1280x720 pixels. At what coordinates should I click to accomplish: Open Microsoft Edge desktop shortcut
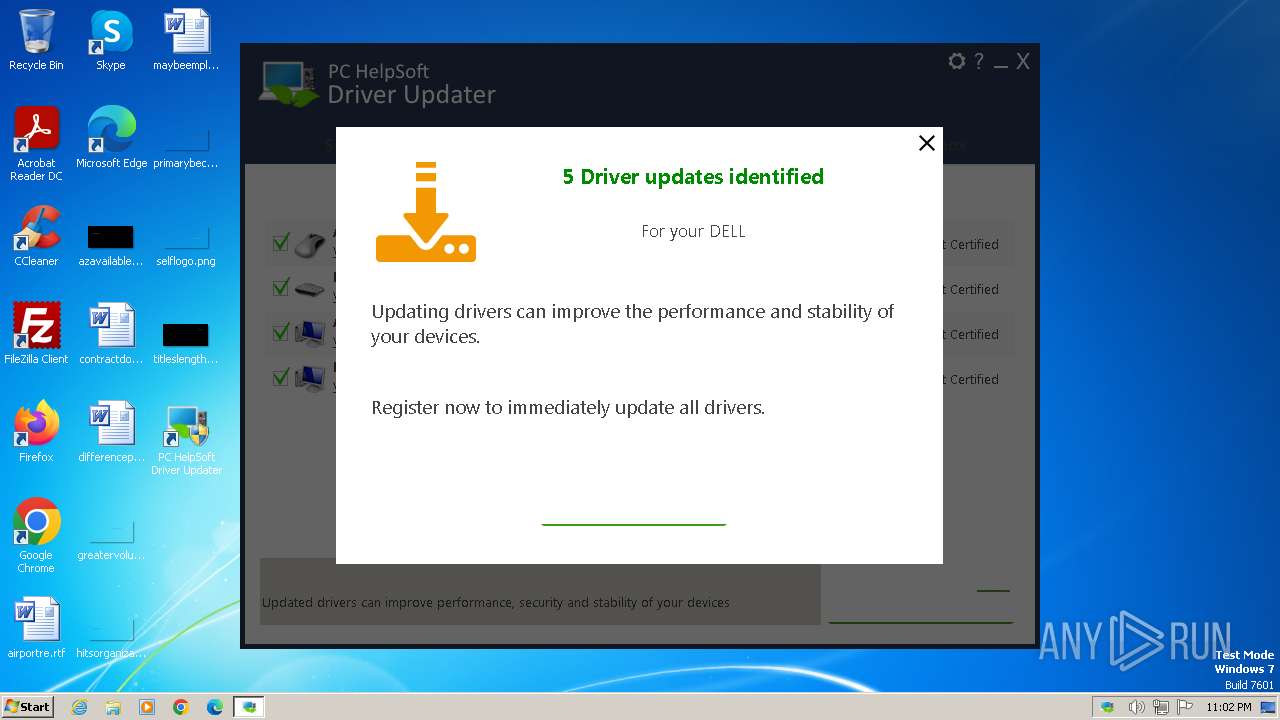pos(111,138)
